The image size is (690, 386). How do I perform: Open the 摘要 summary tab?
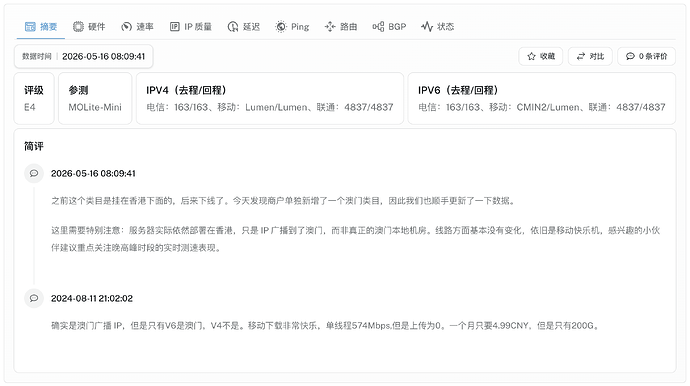click(x=41, y=27)
